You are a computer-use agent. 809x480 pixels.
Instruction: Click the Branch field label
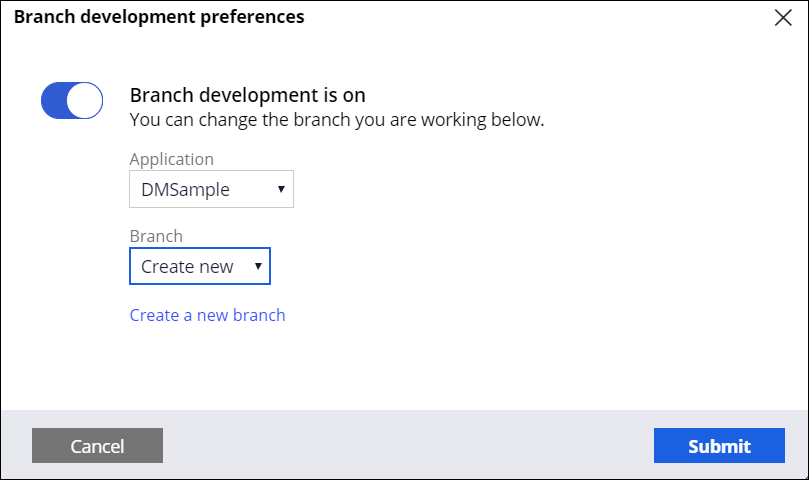pyautogui.click(x=156, y=236)
